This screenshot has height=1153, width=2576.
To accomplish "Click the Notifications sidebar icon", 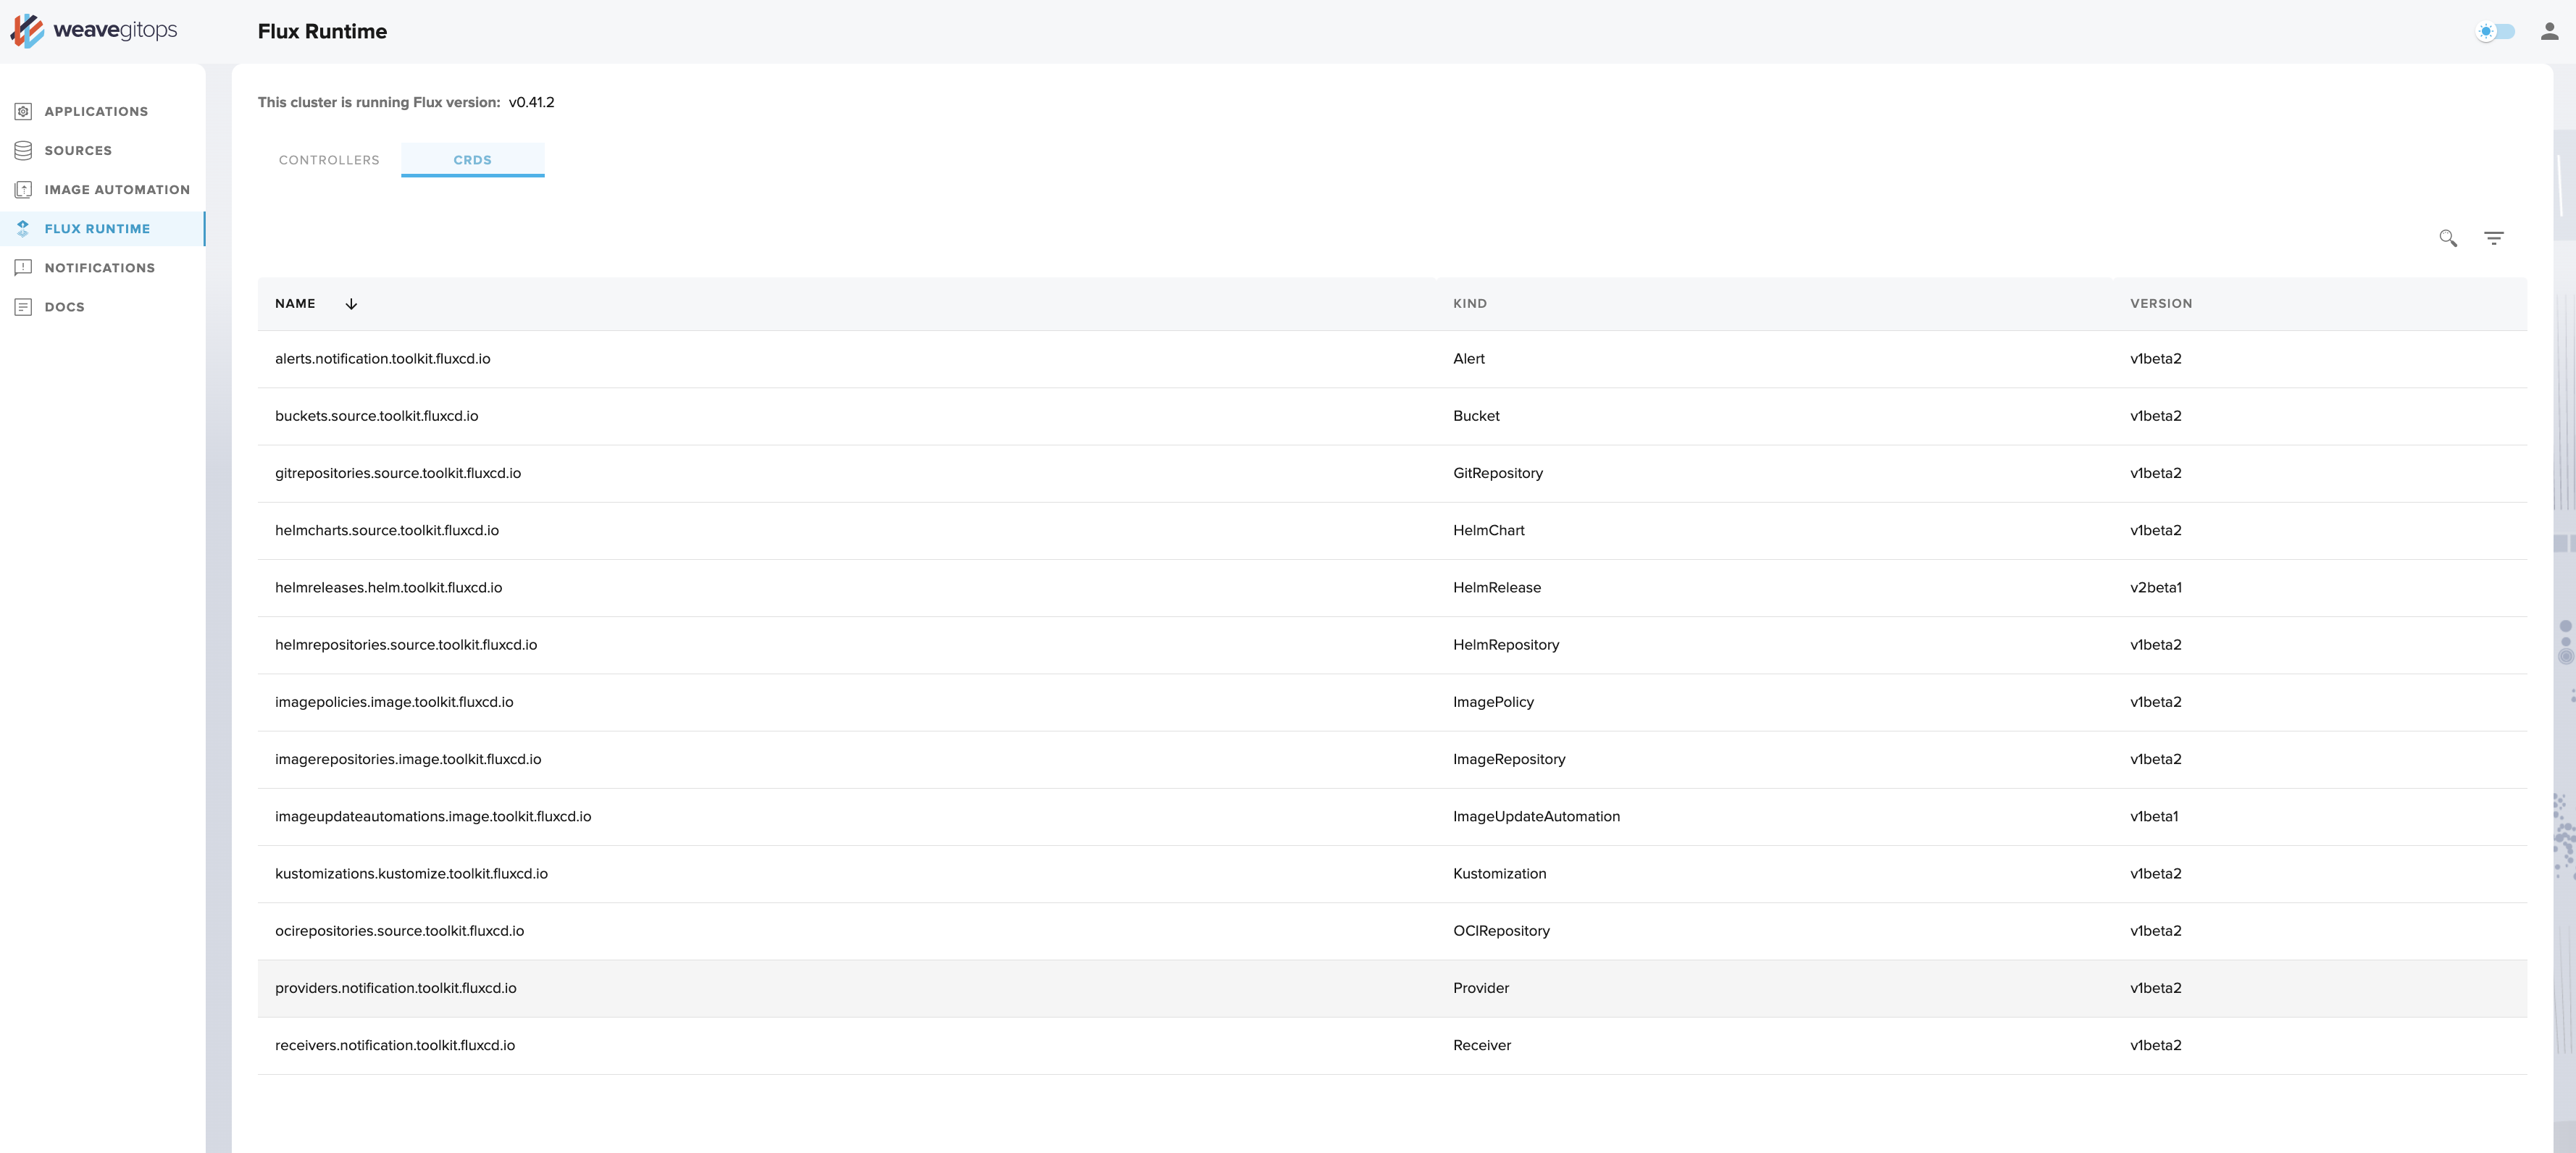I will 23,267.
